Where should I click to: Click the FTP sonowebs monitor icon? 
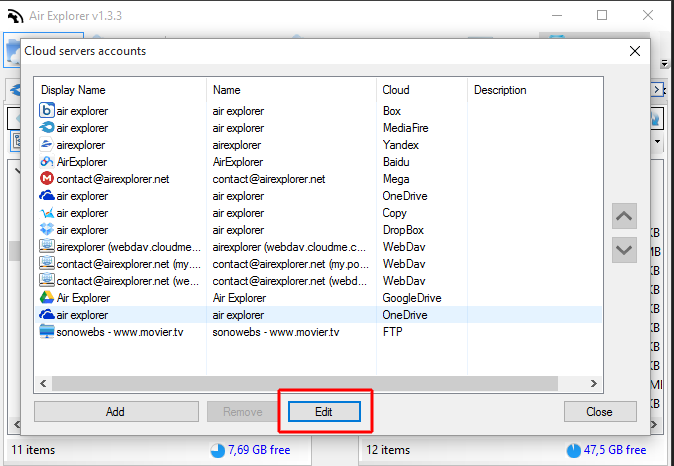pyautogui.click(x=47, y=331)
